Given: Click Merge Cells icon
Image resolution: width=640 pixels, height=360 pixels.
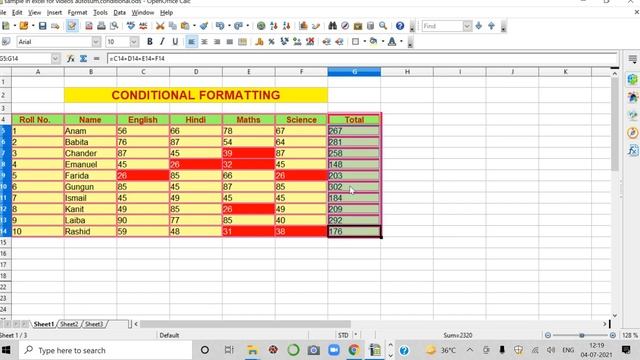Looking at the screenshot, I should click(x=242, y=42).
